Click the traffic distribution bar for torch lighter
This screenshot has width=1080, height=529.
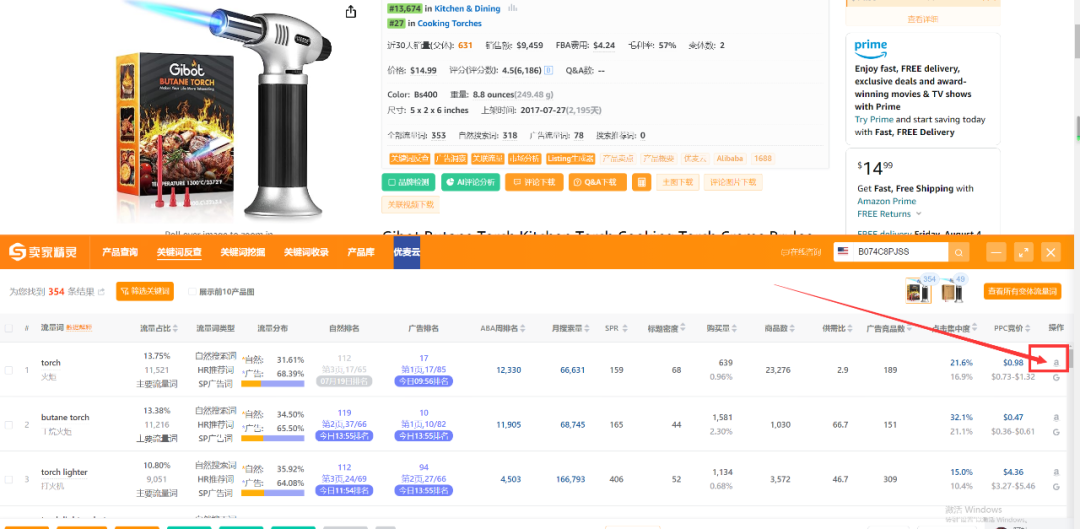(273, 492)
